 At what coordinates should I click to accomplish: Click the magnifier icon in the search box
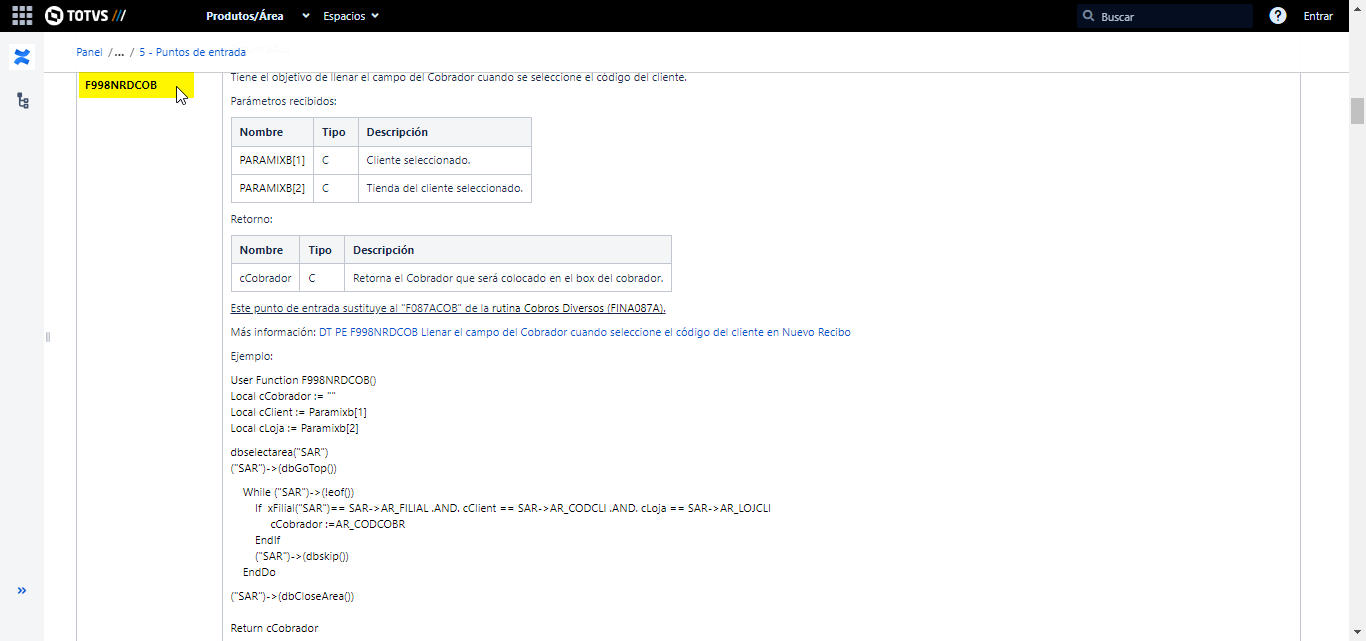click(1090, 16)
